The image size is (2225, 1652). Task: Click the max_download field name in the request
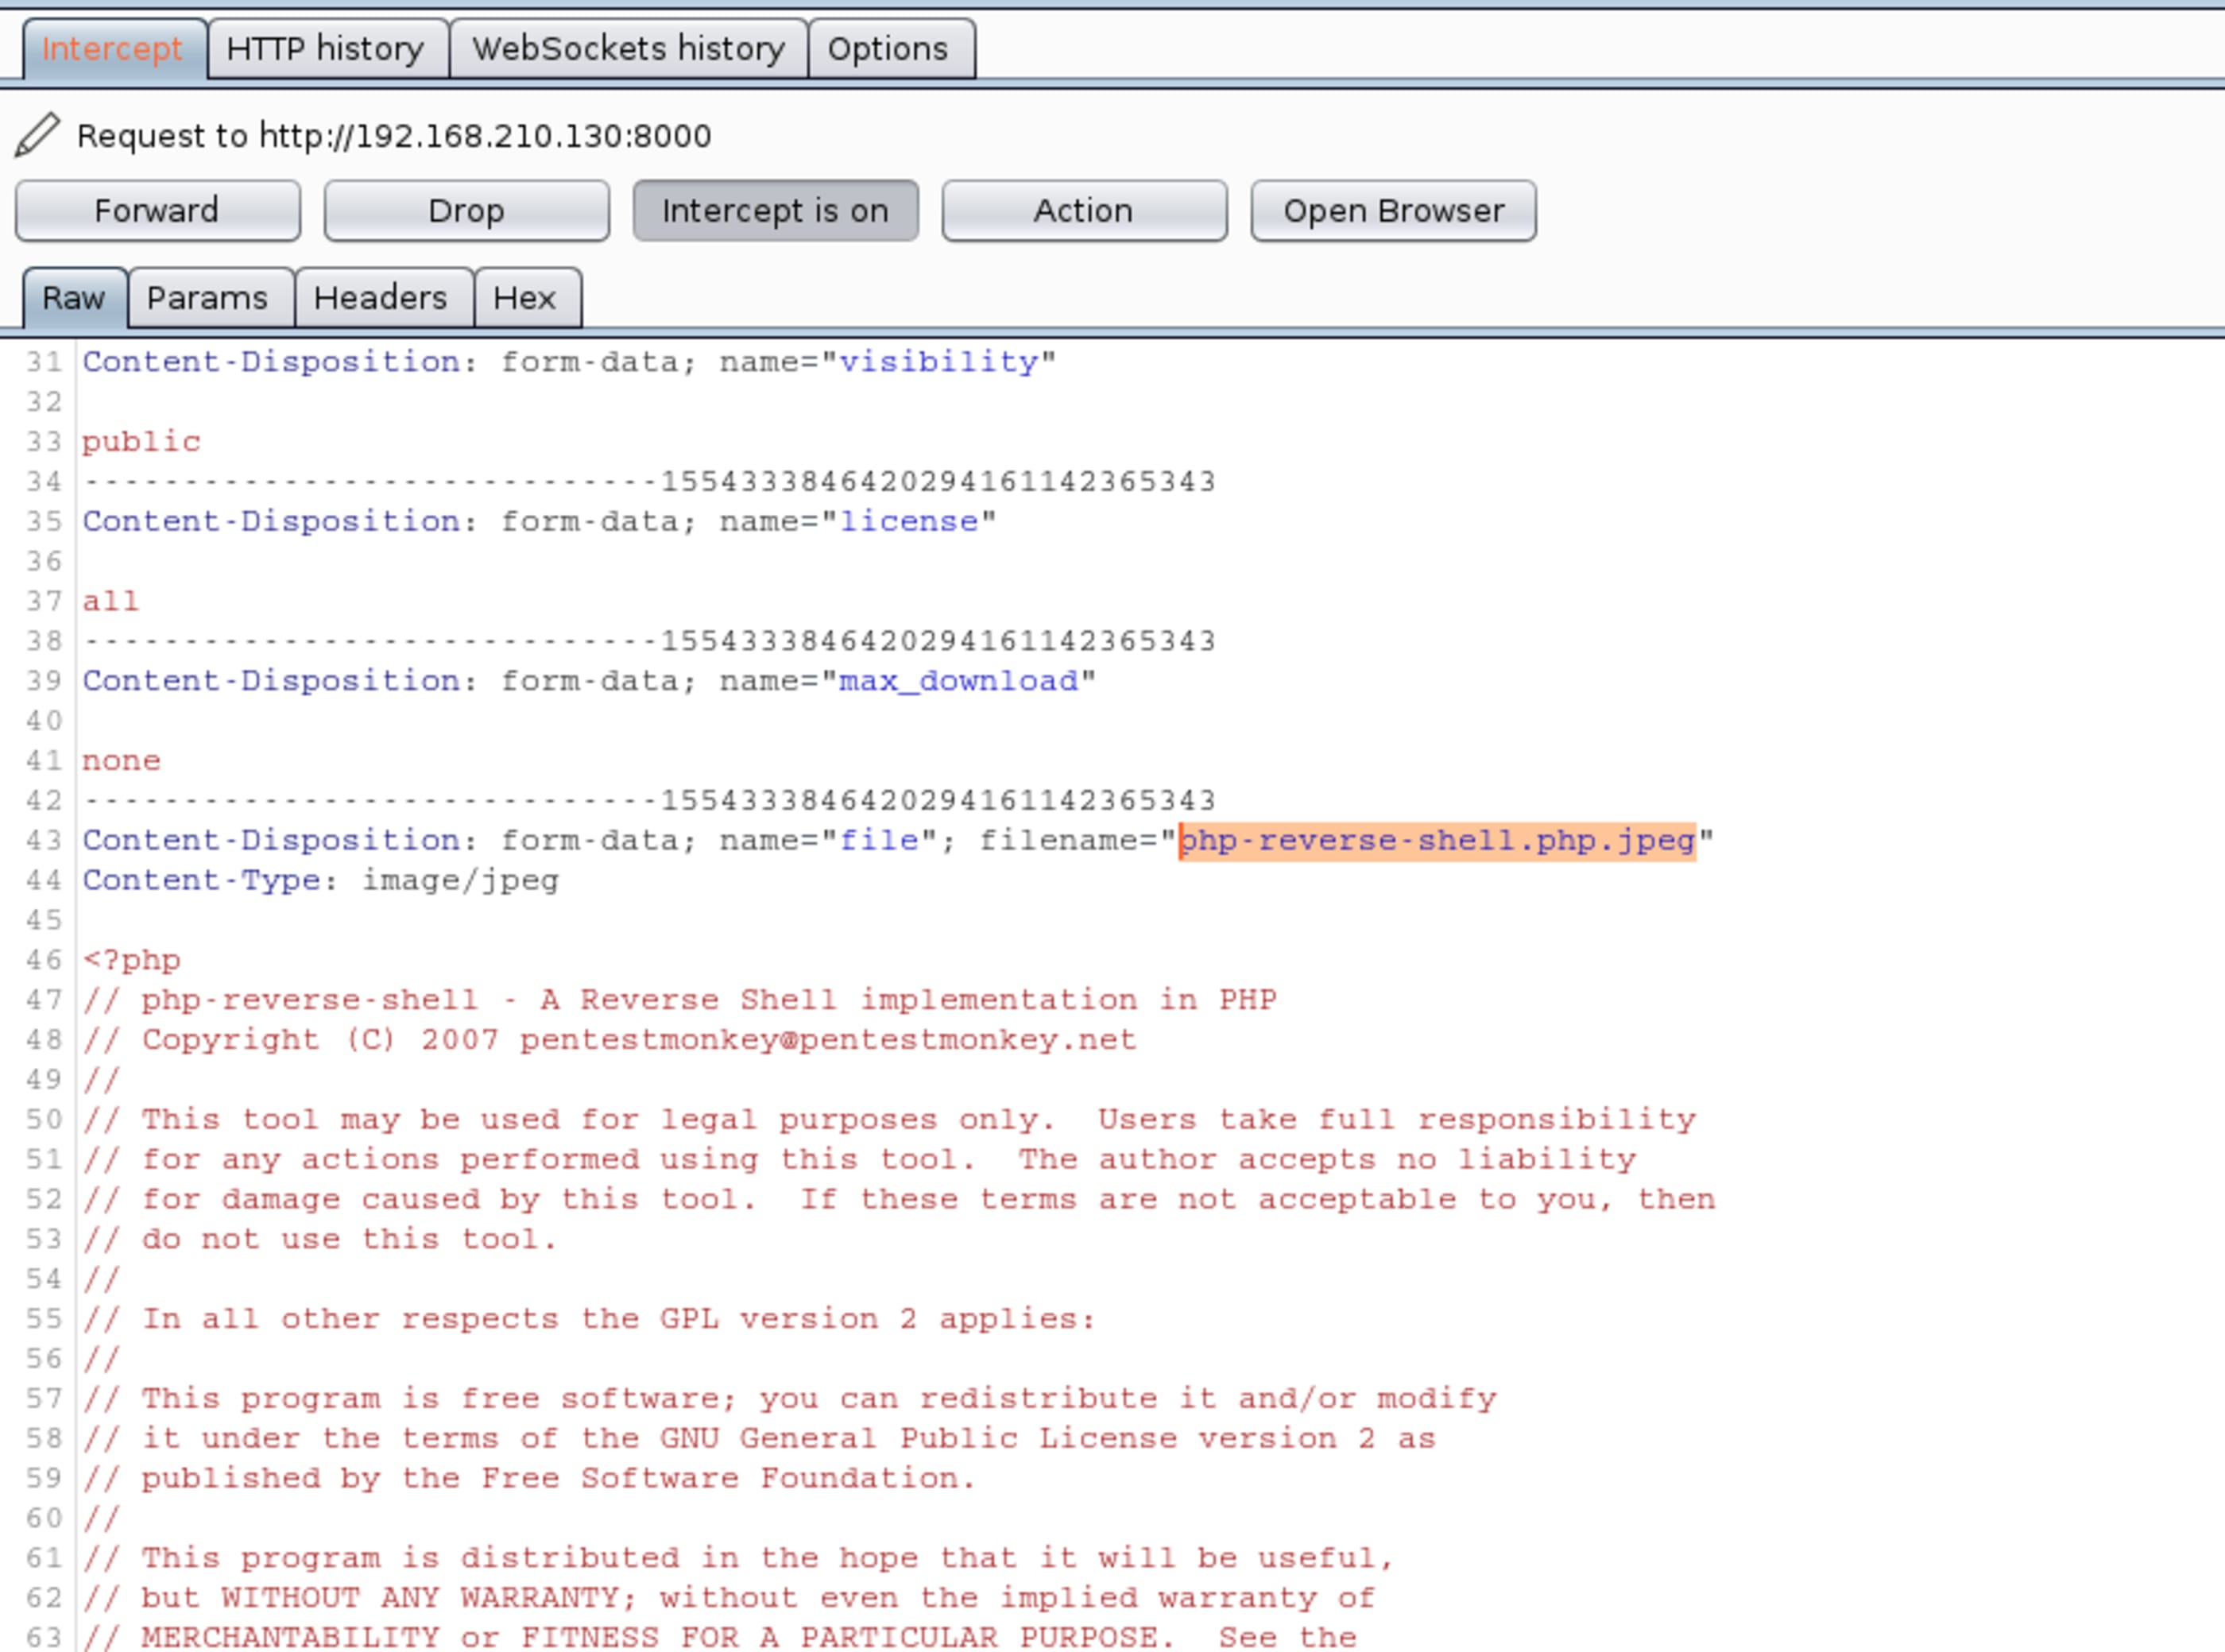click(x=958, y=681)
